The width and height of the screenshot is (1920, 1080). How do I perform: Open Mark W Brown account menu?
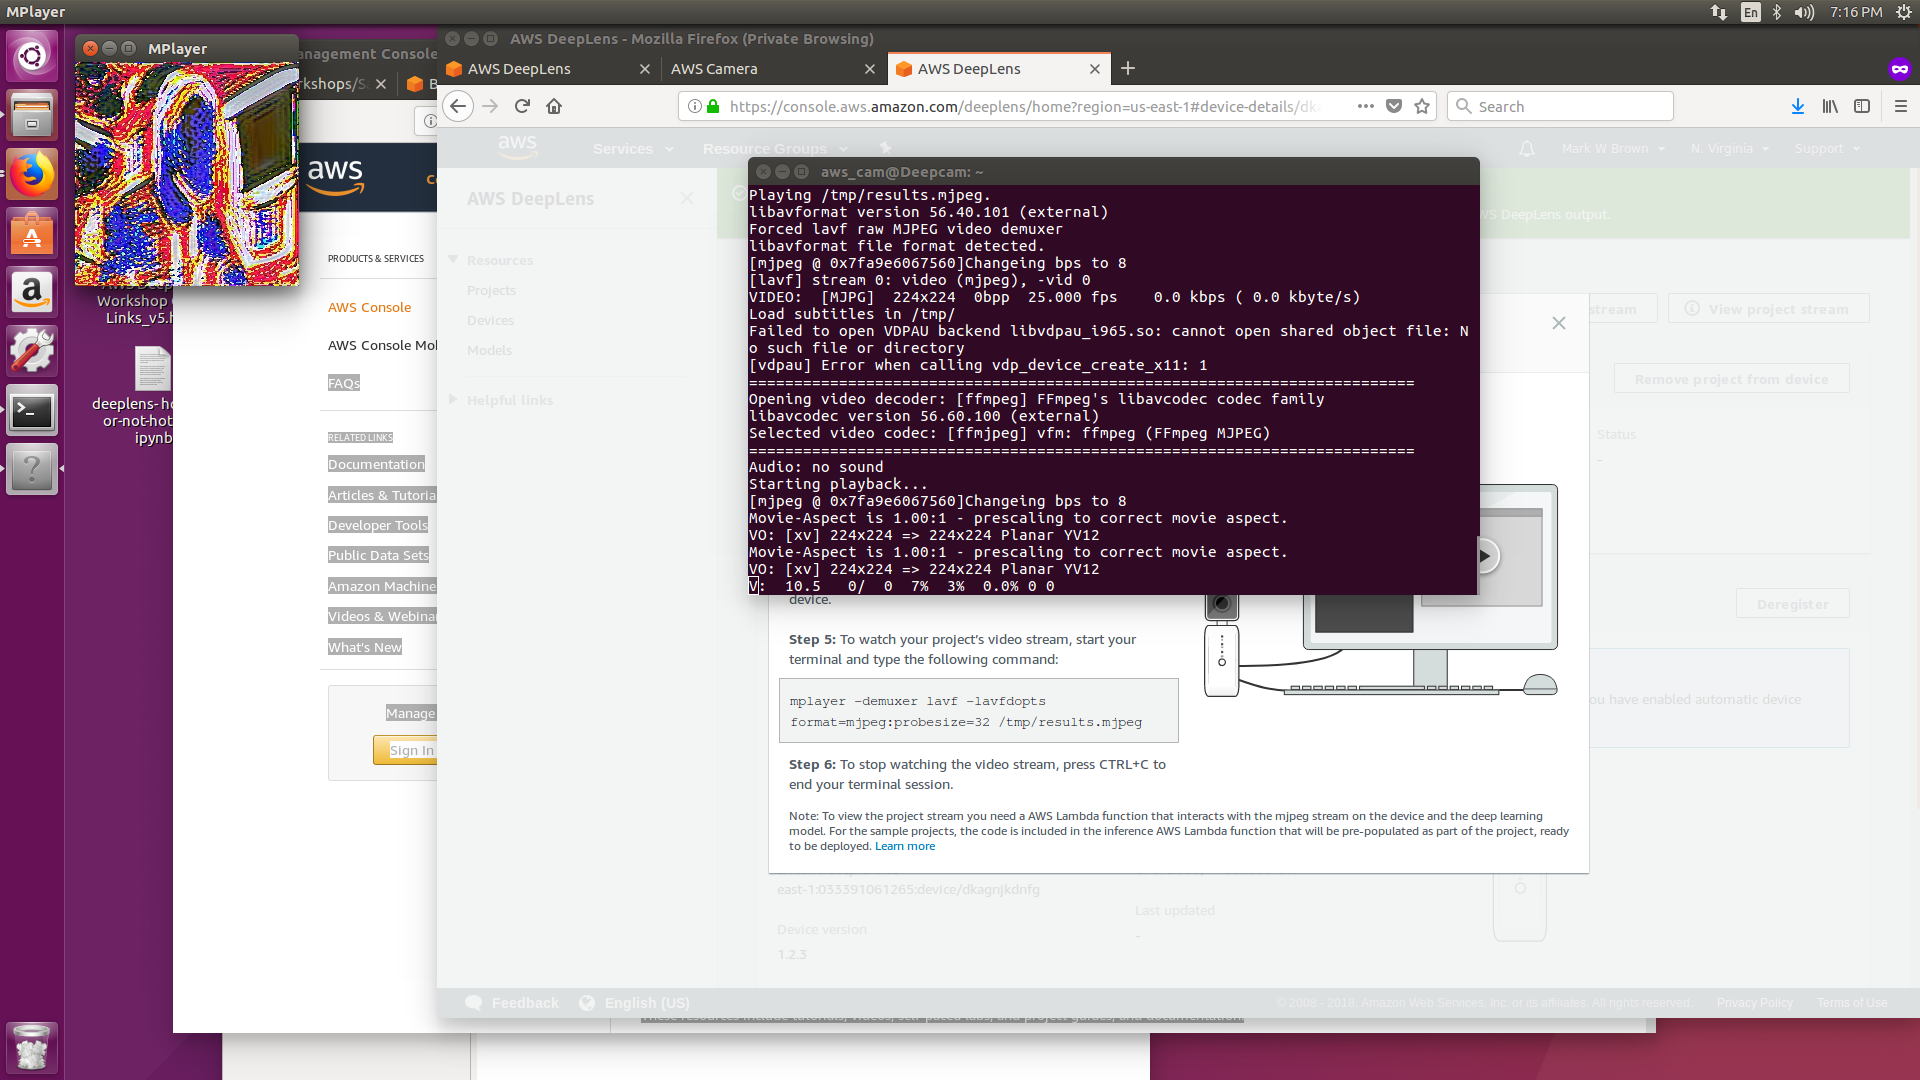[1613, 148]
